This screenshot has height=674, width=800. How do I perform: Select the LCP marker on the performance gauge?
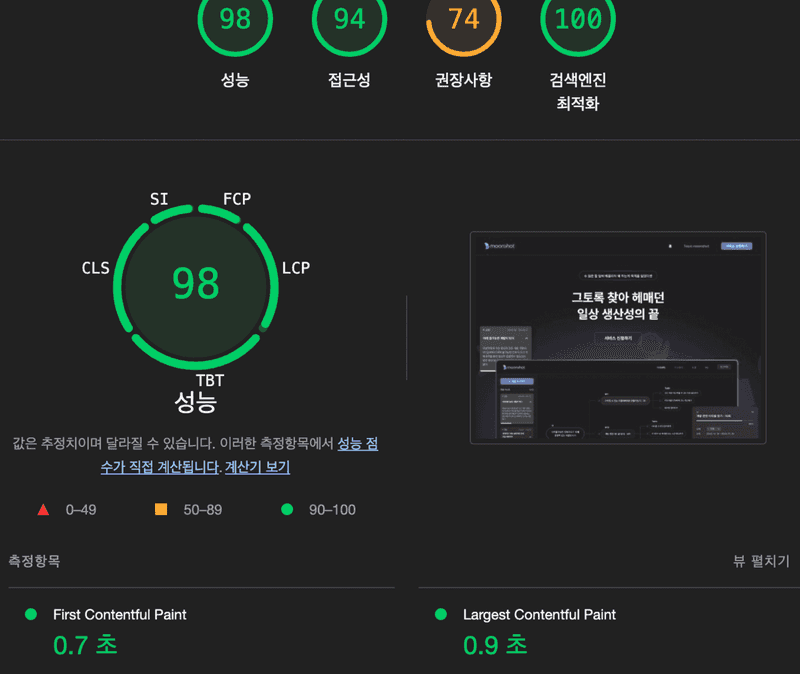click(294, 268)
